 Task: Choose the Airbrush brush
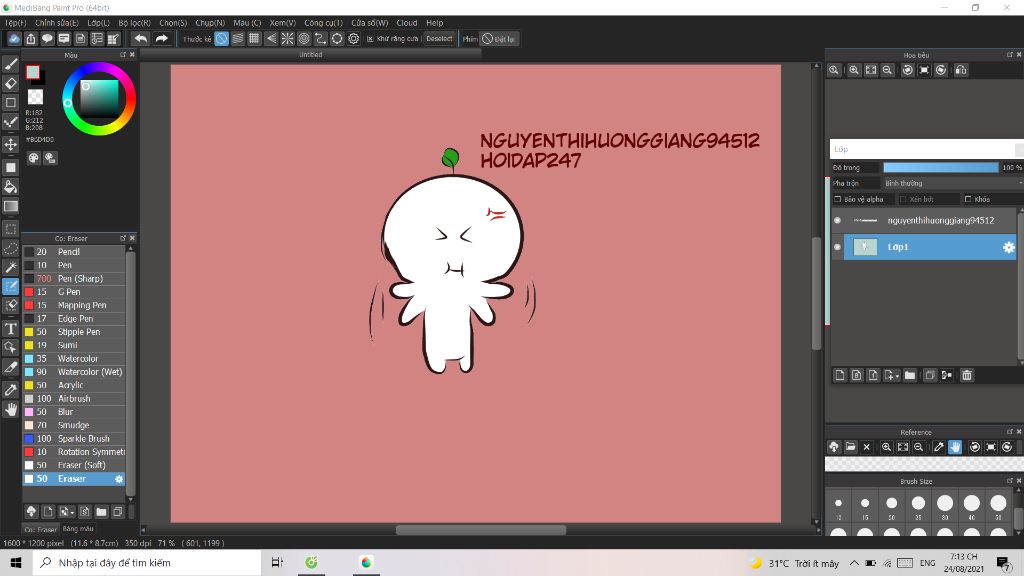coord(74,398)
